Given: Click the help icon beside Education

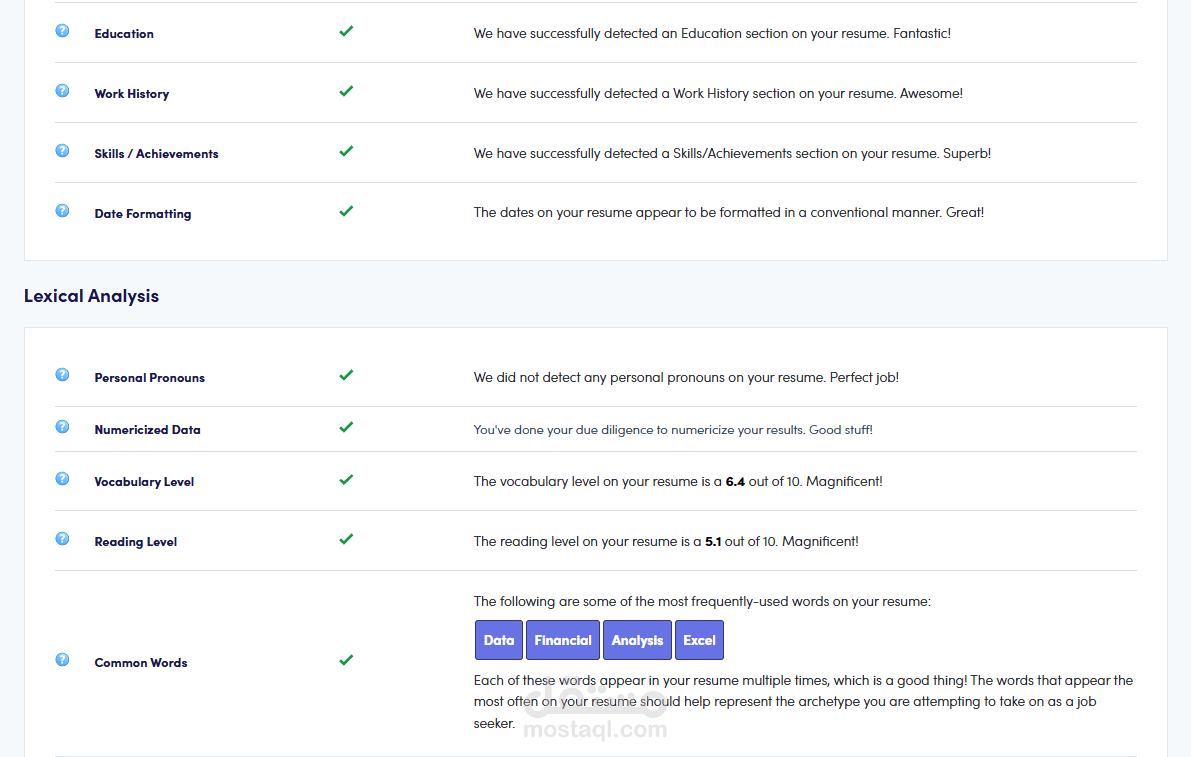Looking at the screenshot, I should point(62,31).
